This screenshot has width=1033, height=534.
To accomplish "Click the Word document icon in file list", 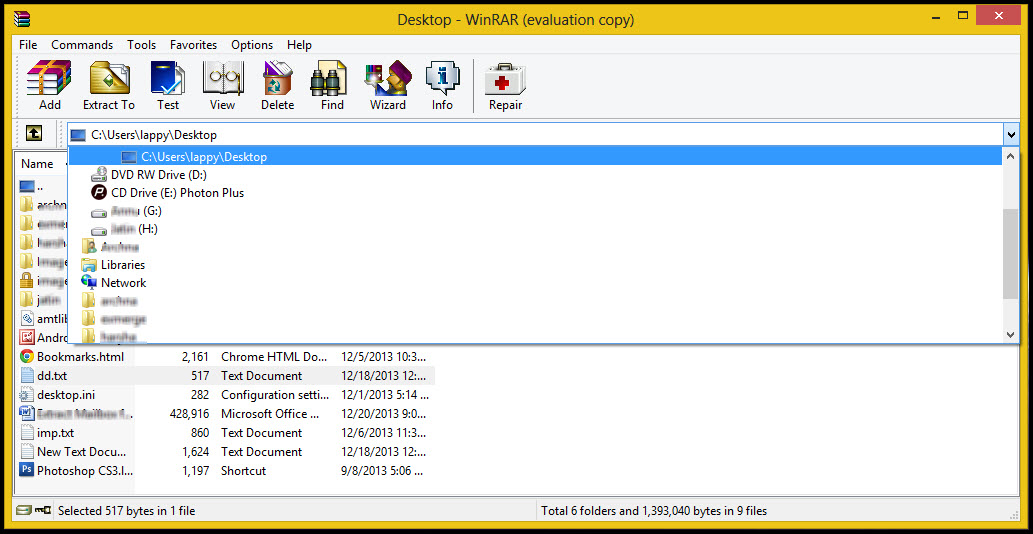I will [x=26, y=414].
